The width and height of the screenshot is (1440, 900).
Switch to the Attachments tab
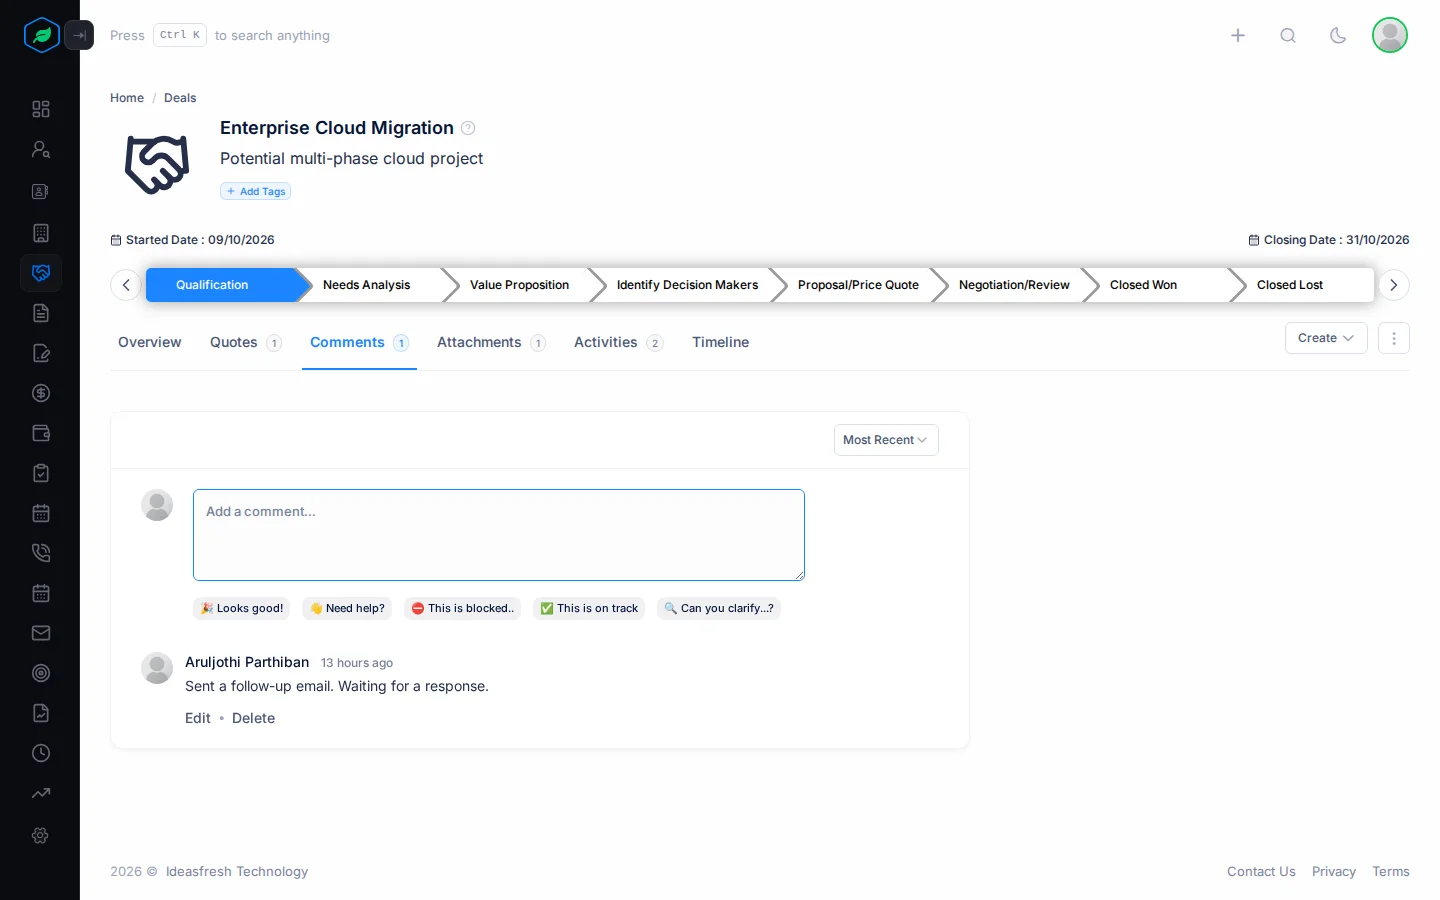point(491,342)
